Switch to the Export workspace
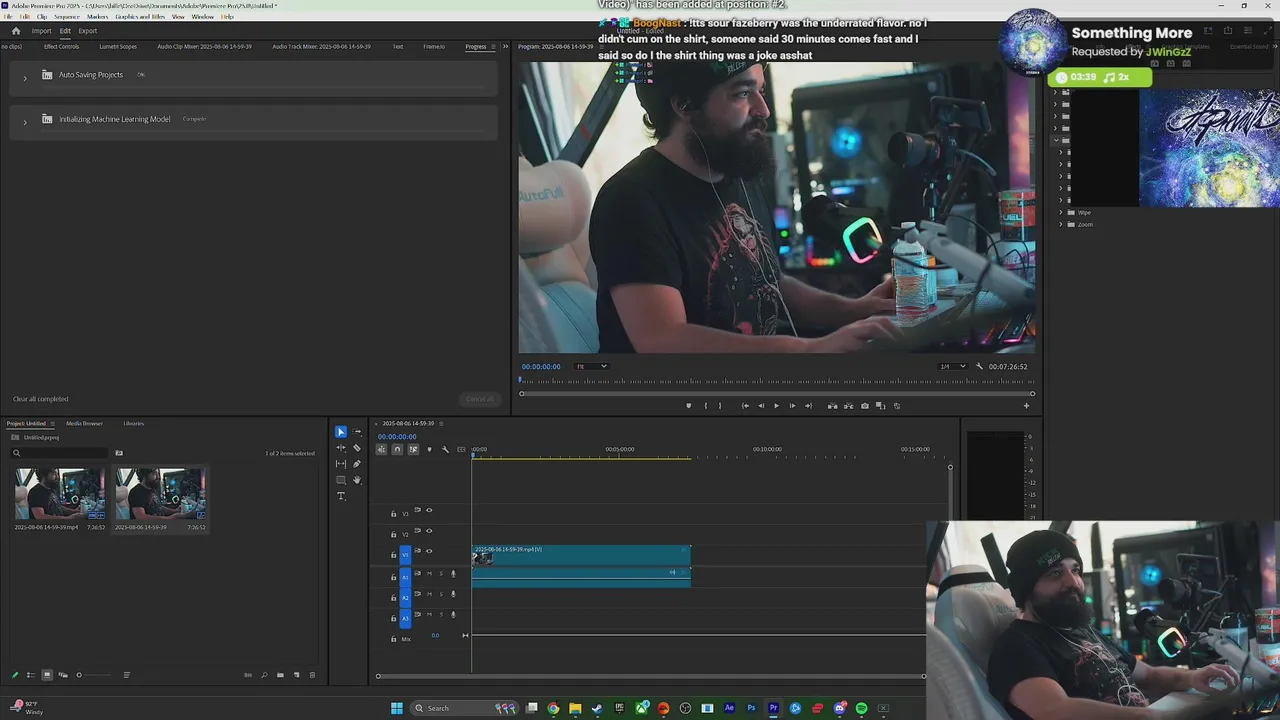 [x=88, y=31]
